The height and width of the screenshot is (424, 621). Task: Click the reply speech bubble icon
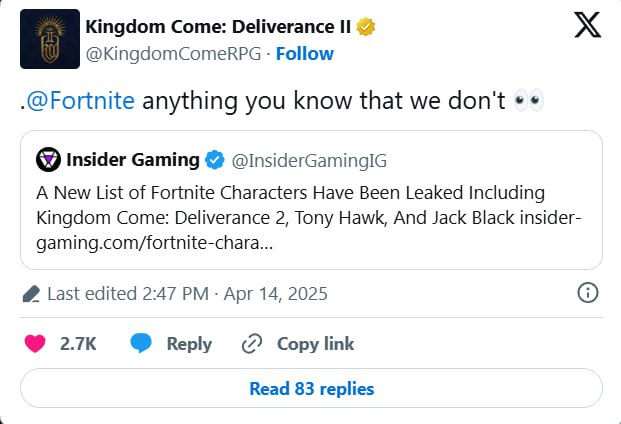point(142,344)
